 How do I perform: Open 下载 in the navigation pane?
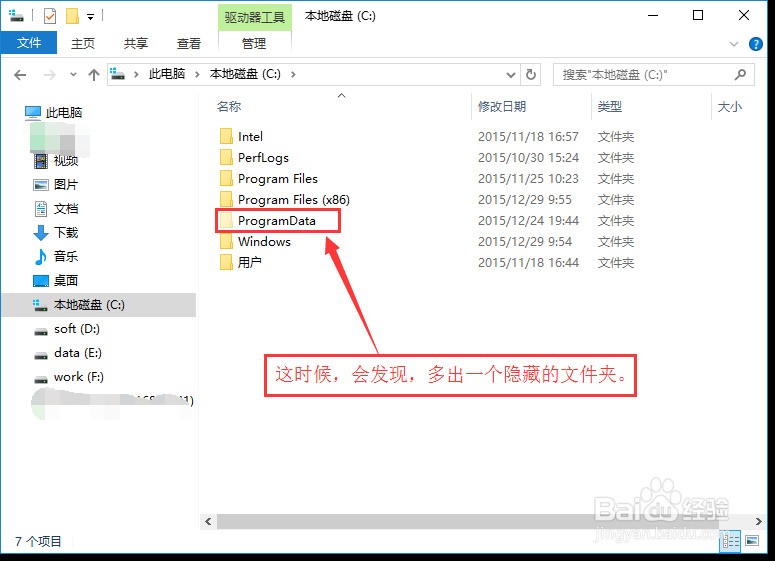(x=56, y=232)
